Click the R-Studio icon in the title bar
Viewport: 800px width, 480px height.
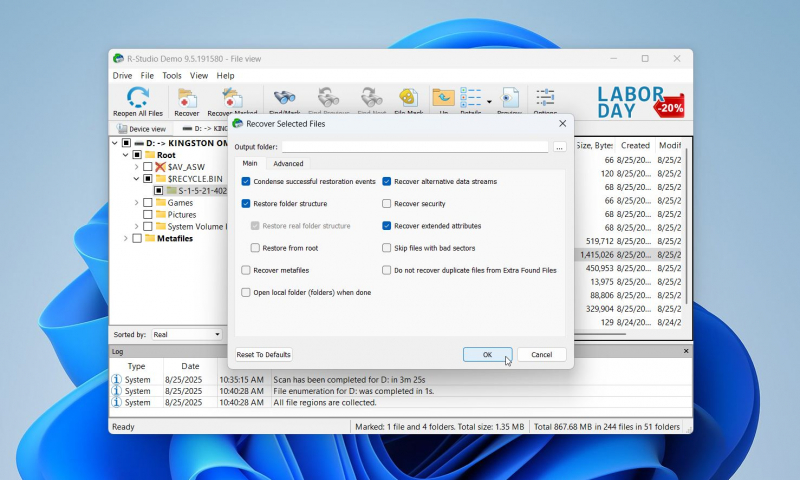[118, 59]
